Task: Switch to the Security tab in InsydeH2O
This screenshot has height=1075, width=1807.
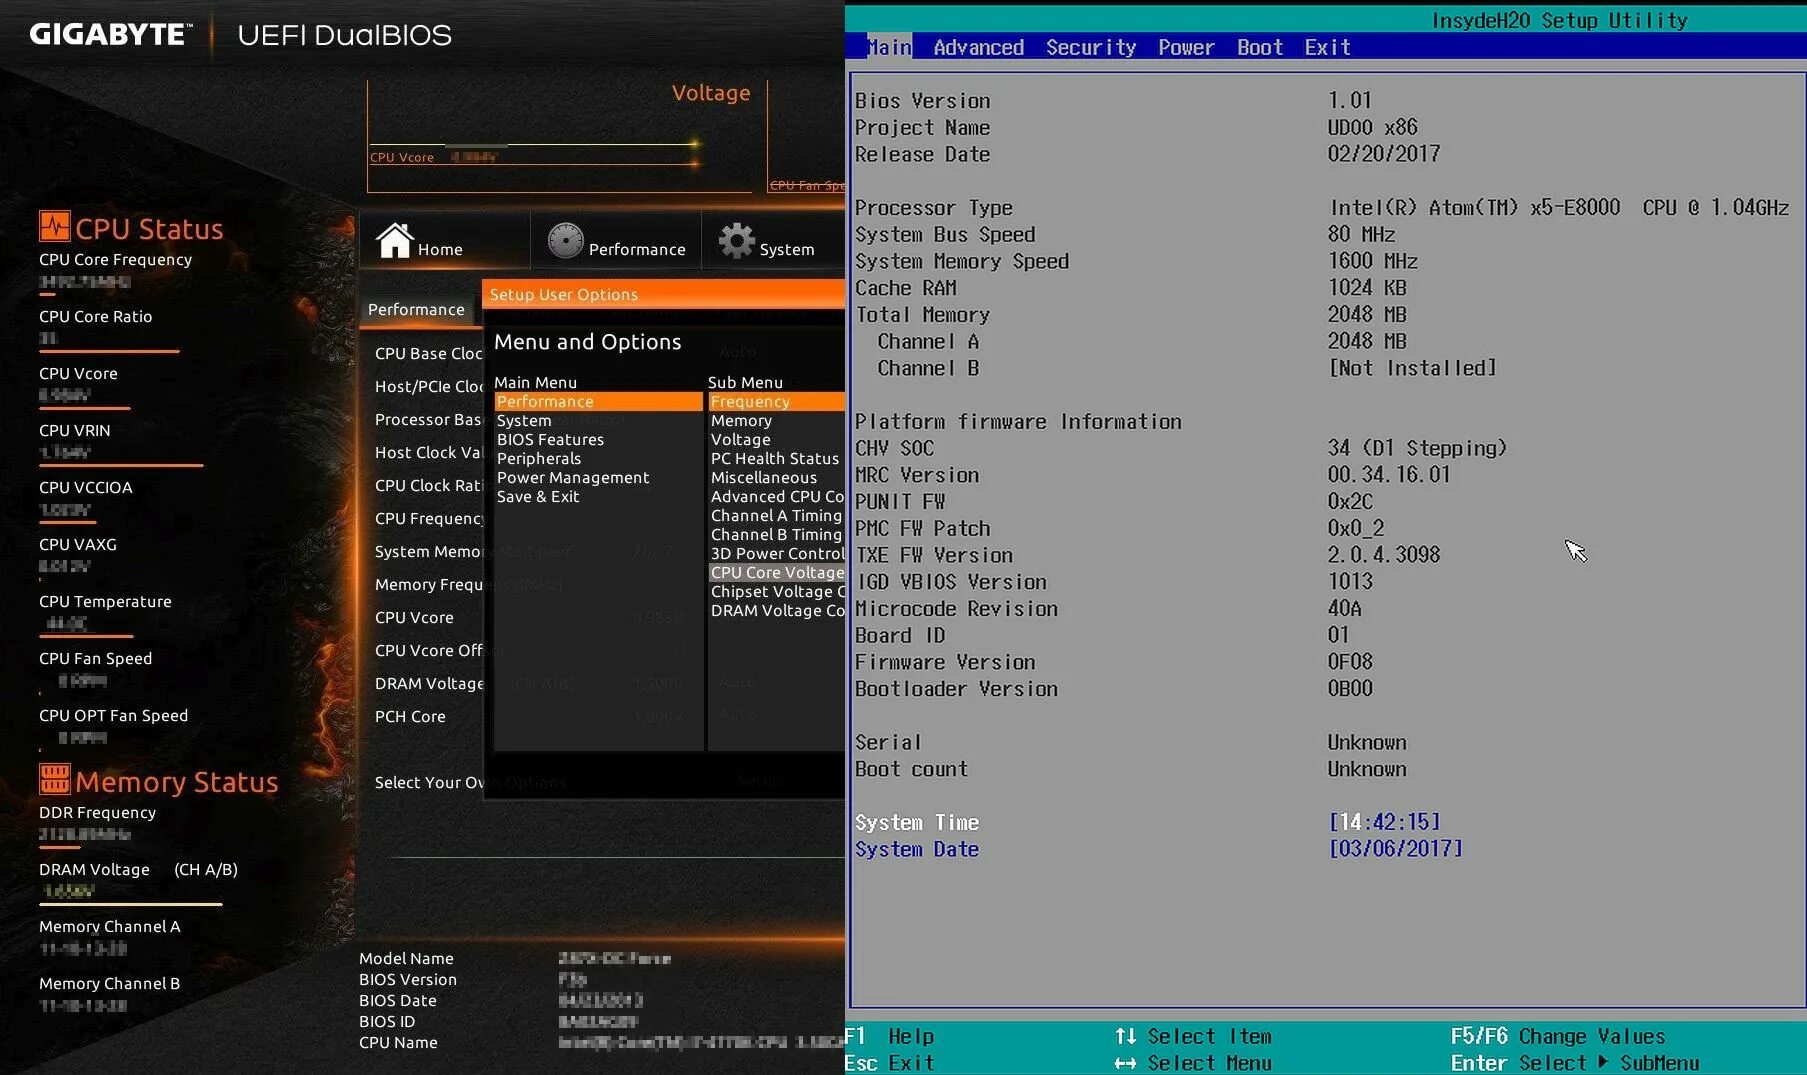Action: 1091,47
